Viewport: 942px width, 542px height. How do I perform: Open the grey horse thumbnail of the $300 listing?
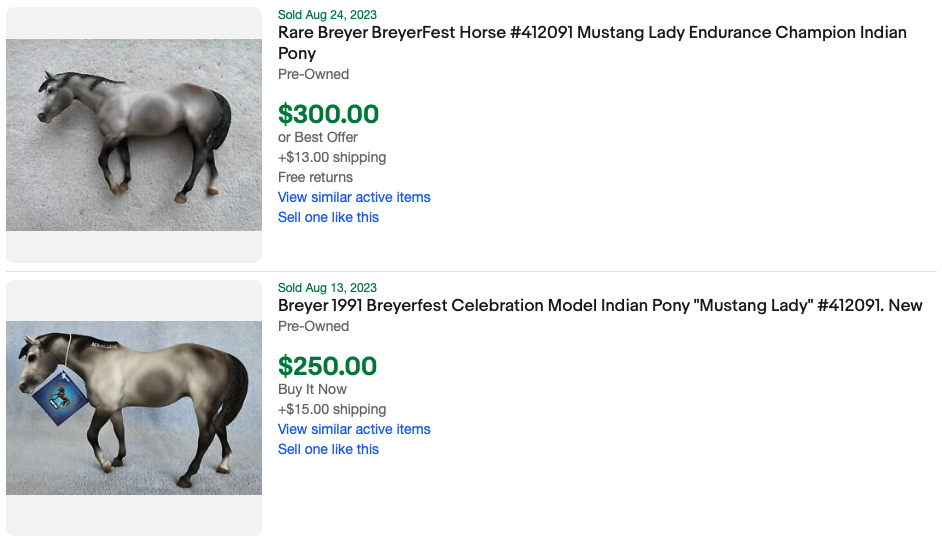click(x=134, y=135)
